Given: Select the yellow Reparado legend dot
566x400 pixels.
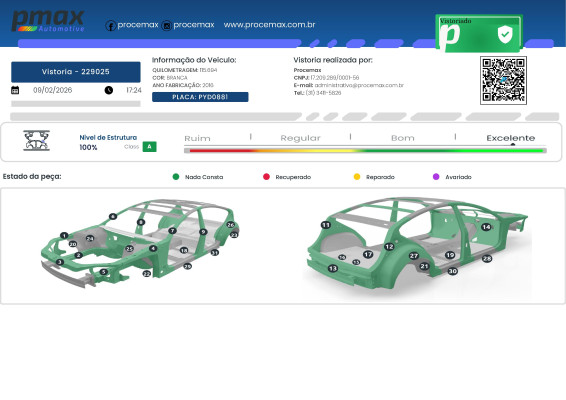Looking at the screenshot, I should (x=357, y=177).
